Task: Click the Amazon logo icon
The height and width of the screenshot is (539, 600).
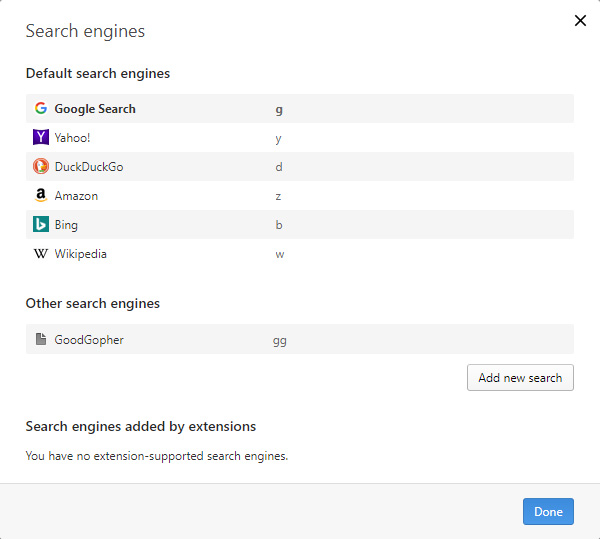Action: (x=41, y=196)
